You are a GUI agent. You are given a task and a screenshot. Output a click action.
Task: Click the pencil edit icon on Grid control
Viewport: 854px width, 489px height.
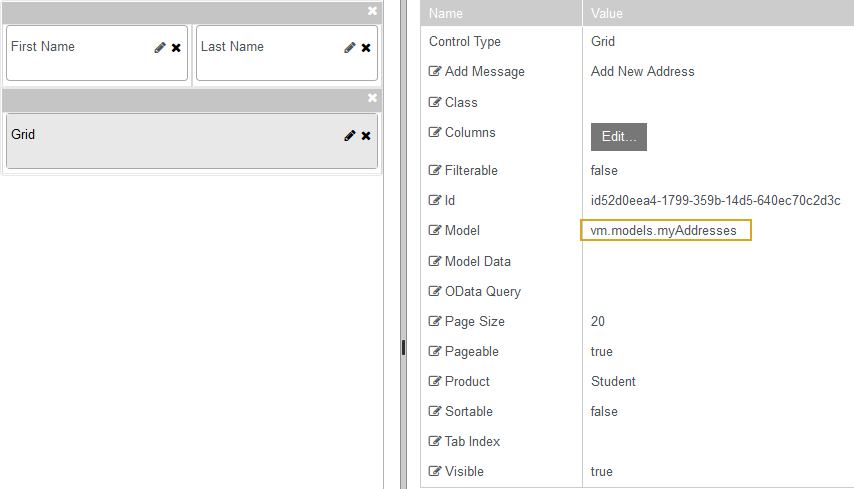tap(350, 136)
